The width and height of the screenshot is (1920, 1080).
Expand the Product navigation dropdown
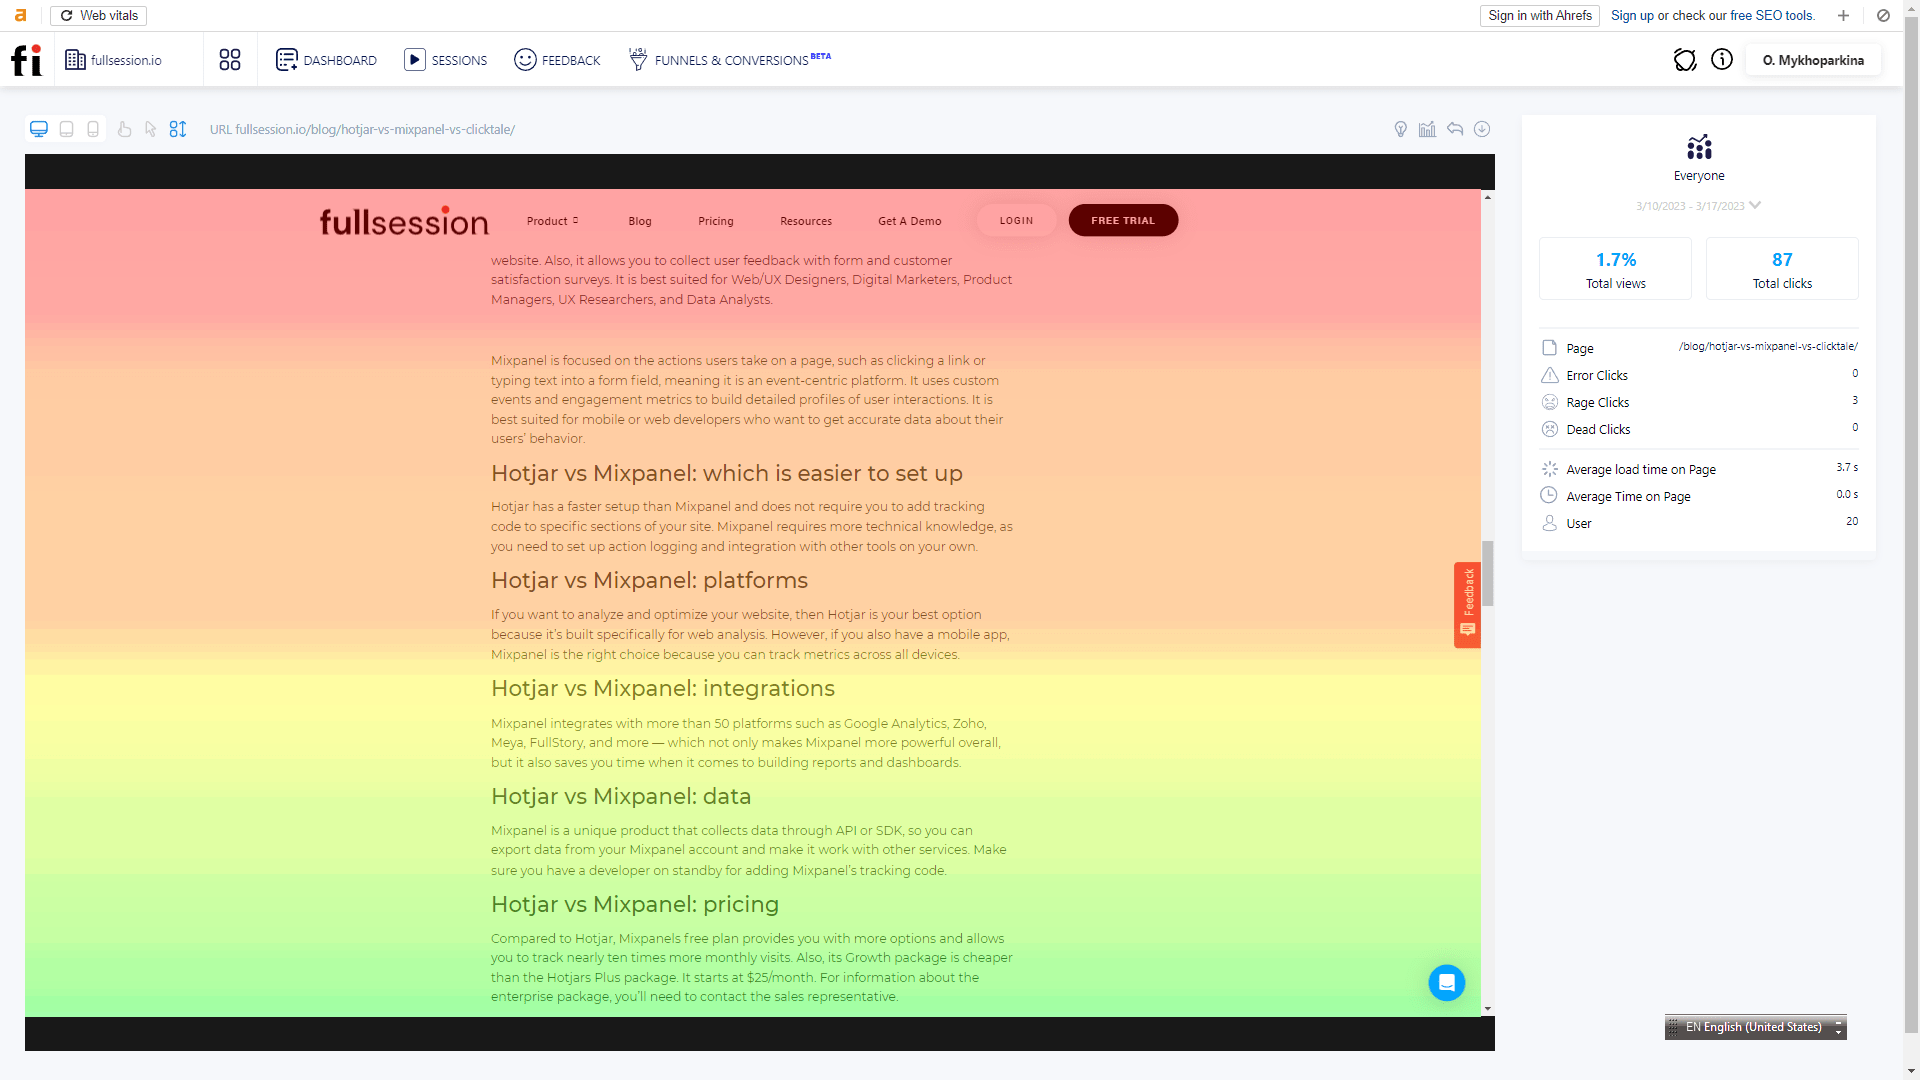pyautogui.click(x=551, y=220)
